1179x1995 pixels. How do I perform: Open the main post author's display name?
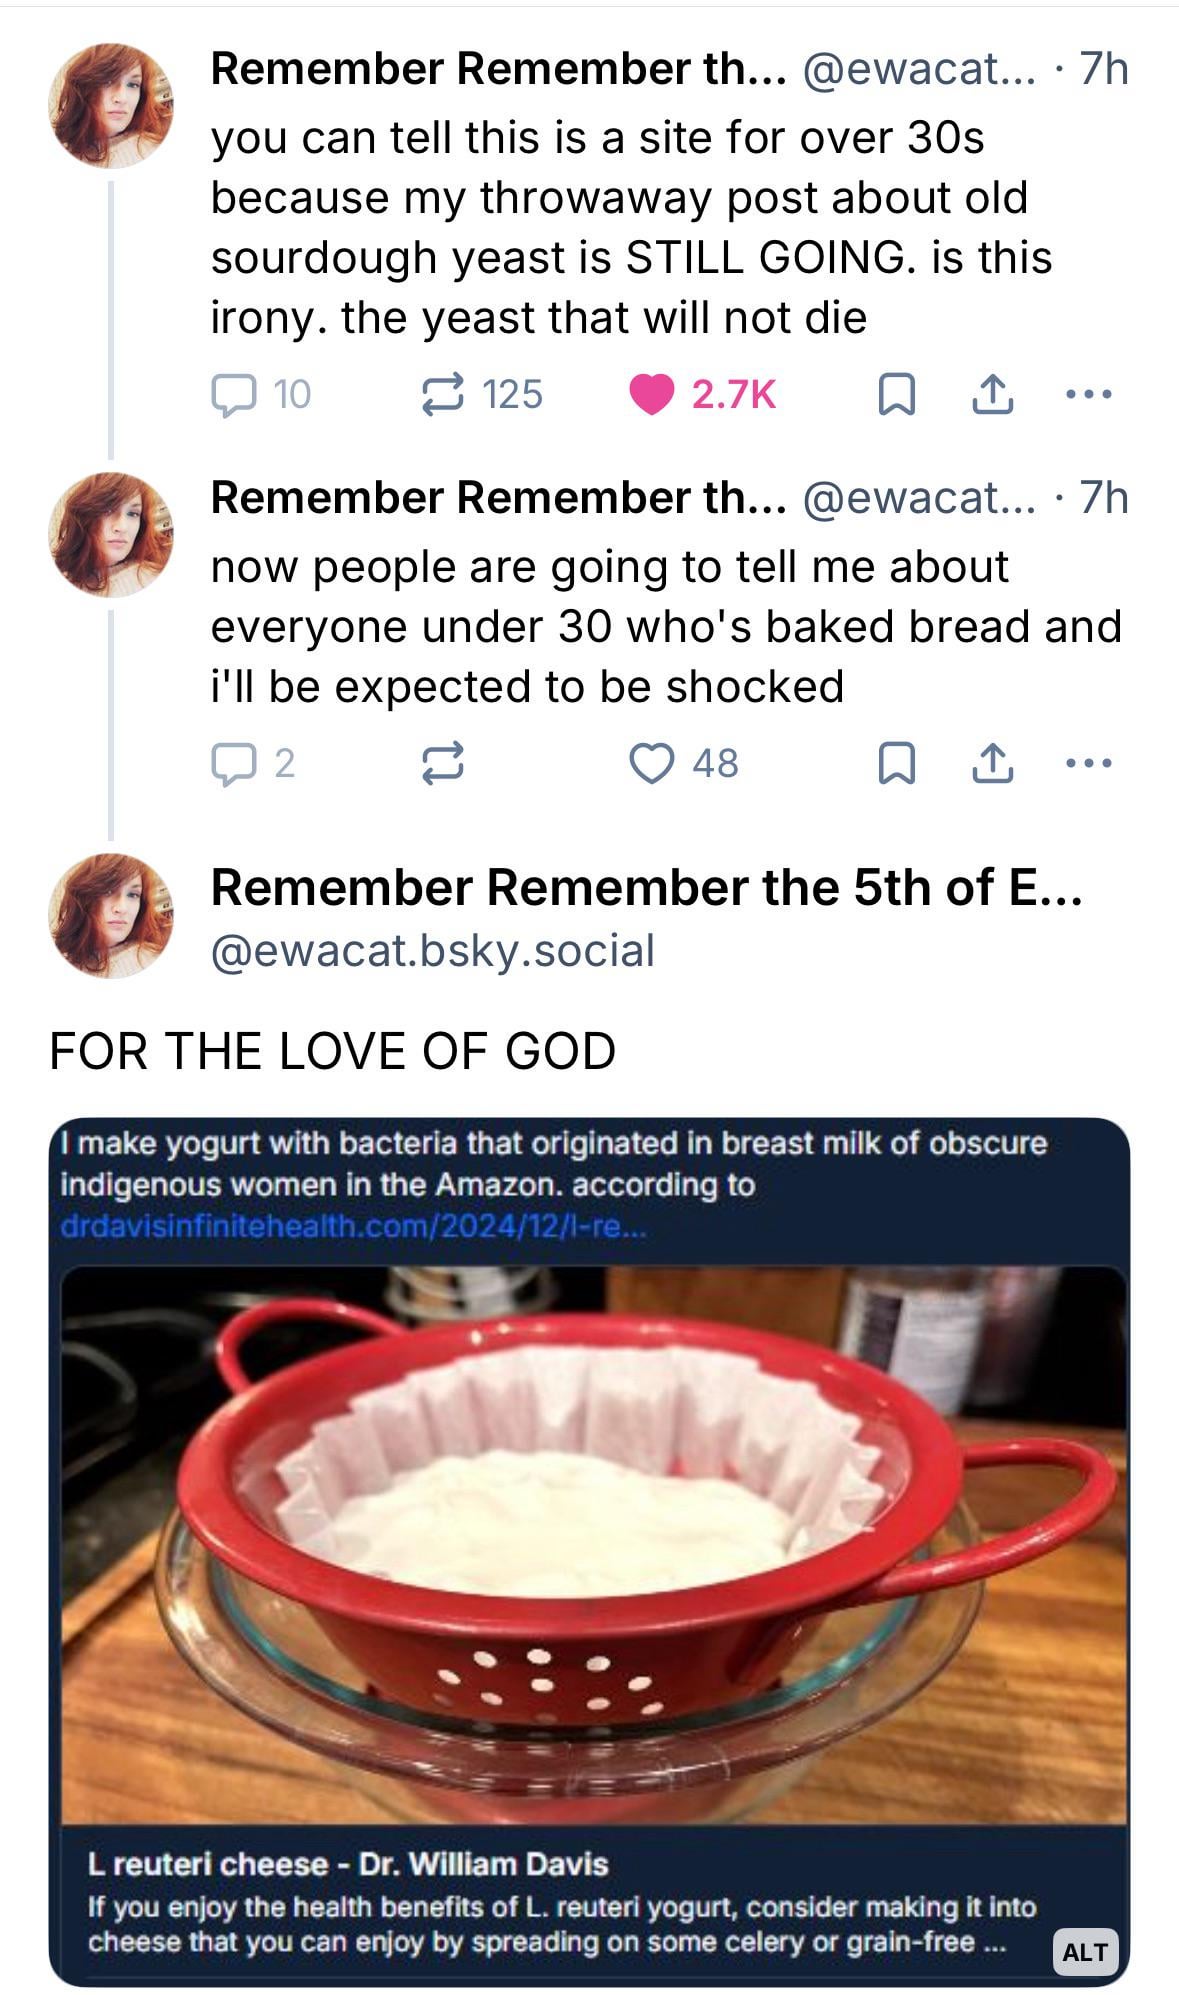(x=645, y=888)
